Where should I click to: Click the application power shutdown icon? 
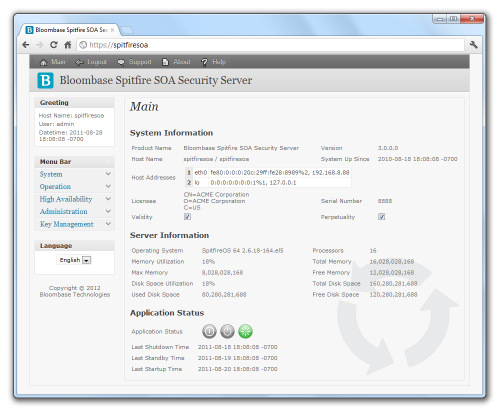click(x=228, y=331)
